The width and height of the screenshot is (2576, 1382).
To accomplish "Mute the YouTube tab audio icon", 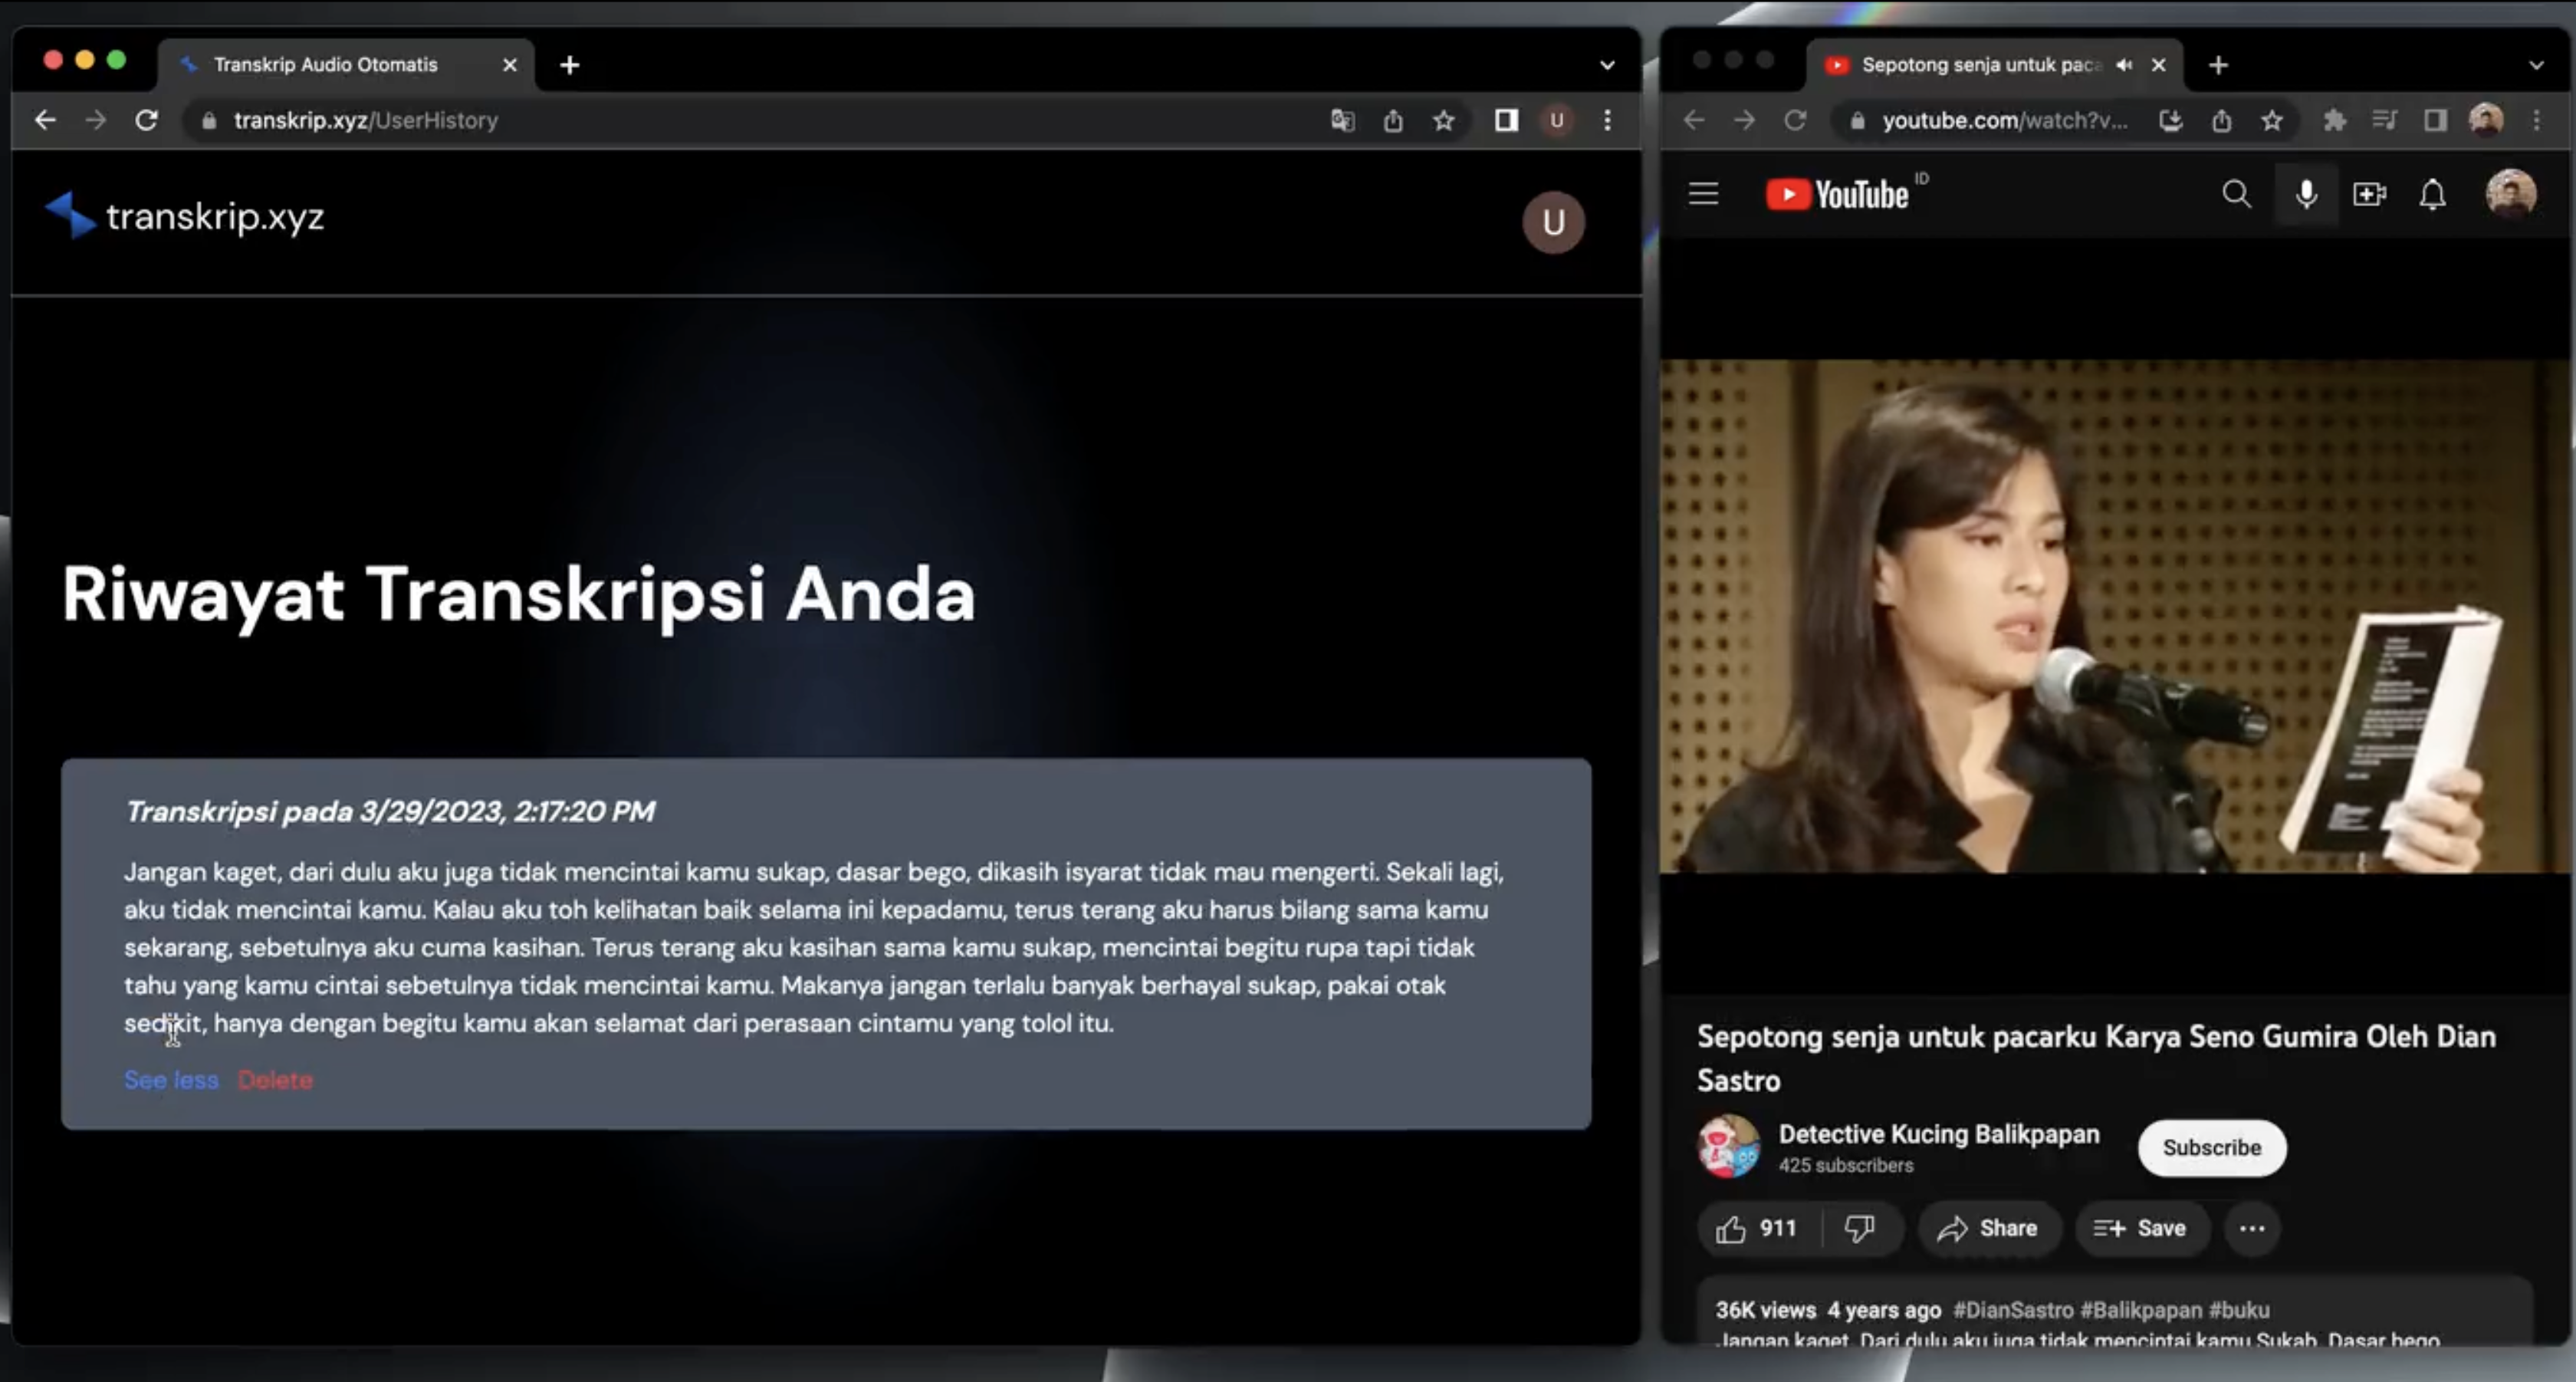I will click(x=2124, y=65).
